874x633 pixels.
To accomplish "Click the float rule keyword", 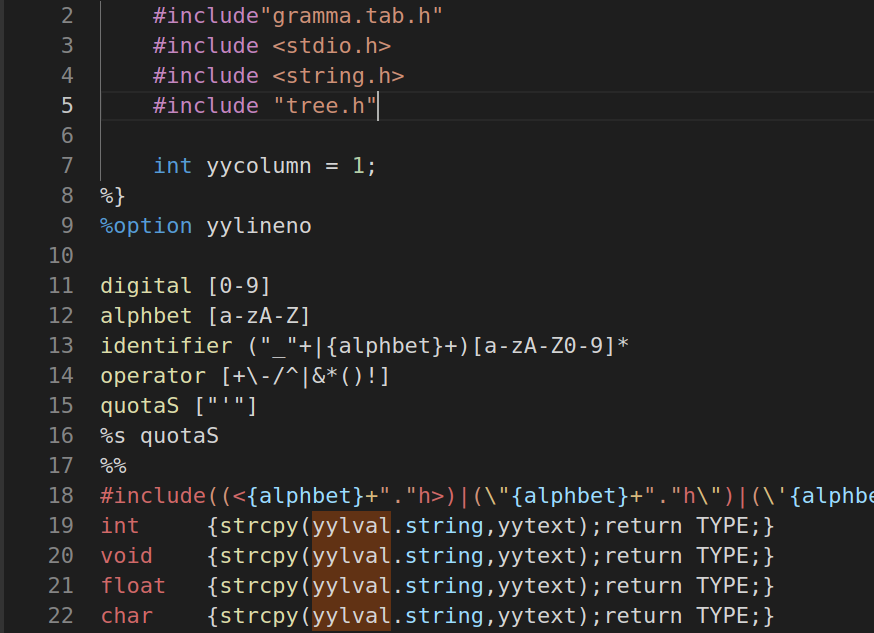I will (x=133, y=586).
